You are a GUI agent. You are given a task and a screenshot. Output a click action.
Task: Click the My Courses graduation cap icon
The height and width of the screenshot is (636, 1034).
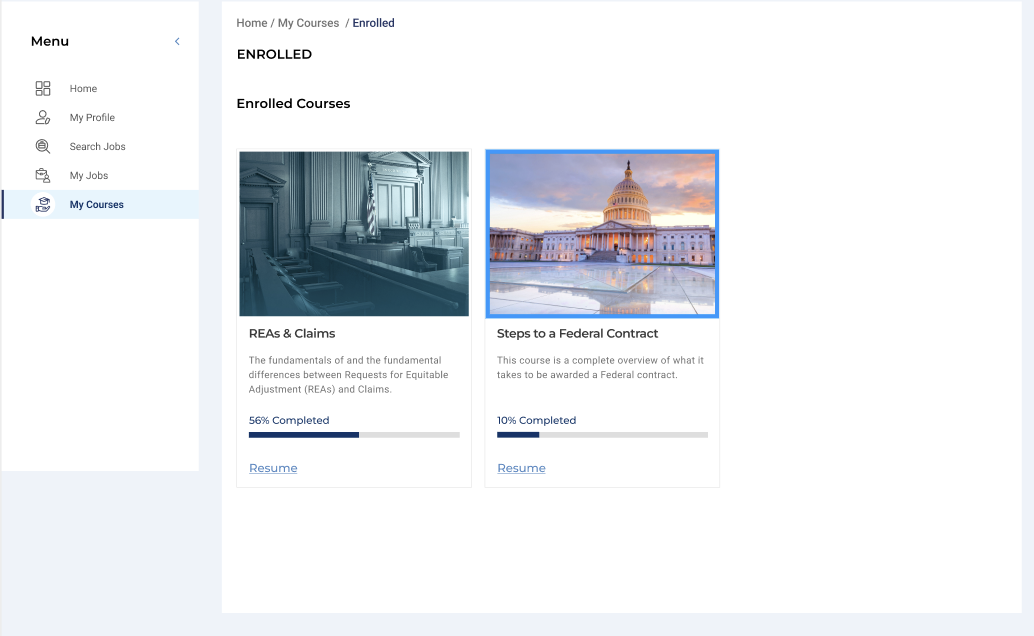click(x=43, y=205)
